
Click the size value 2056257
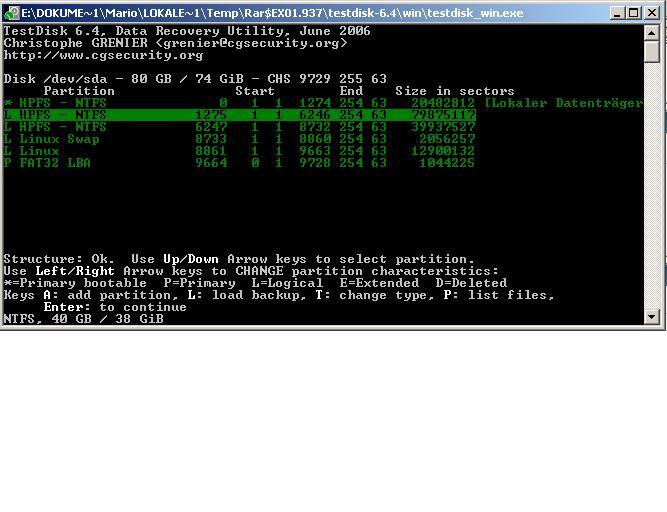447,139
